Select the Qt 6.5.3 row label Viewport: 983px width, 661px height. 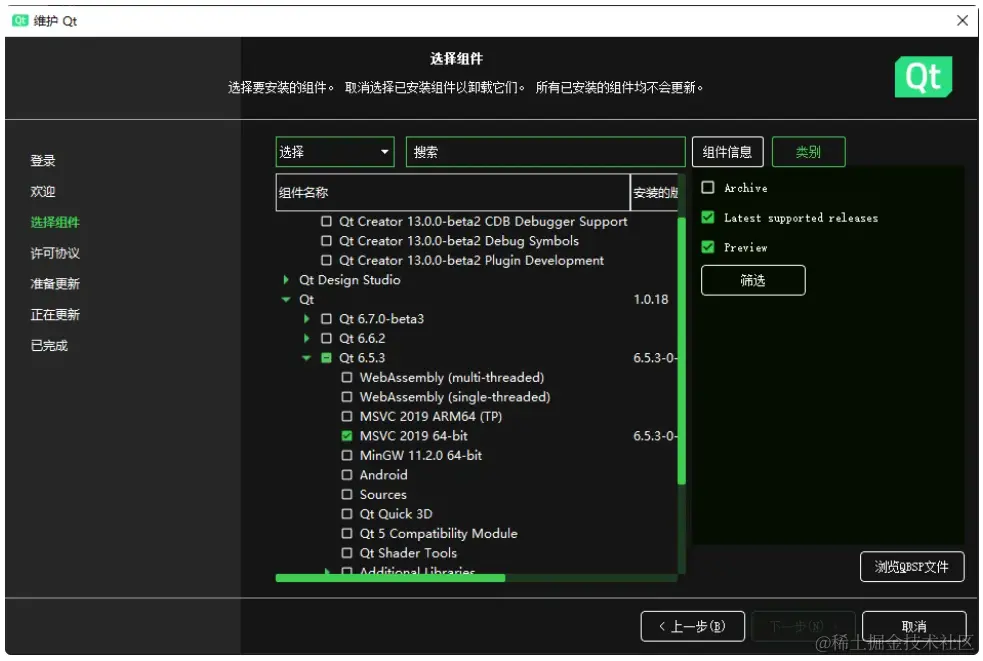click(362, 357)
